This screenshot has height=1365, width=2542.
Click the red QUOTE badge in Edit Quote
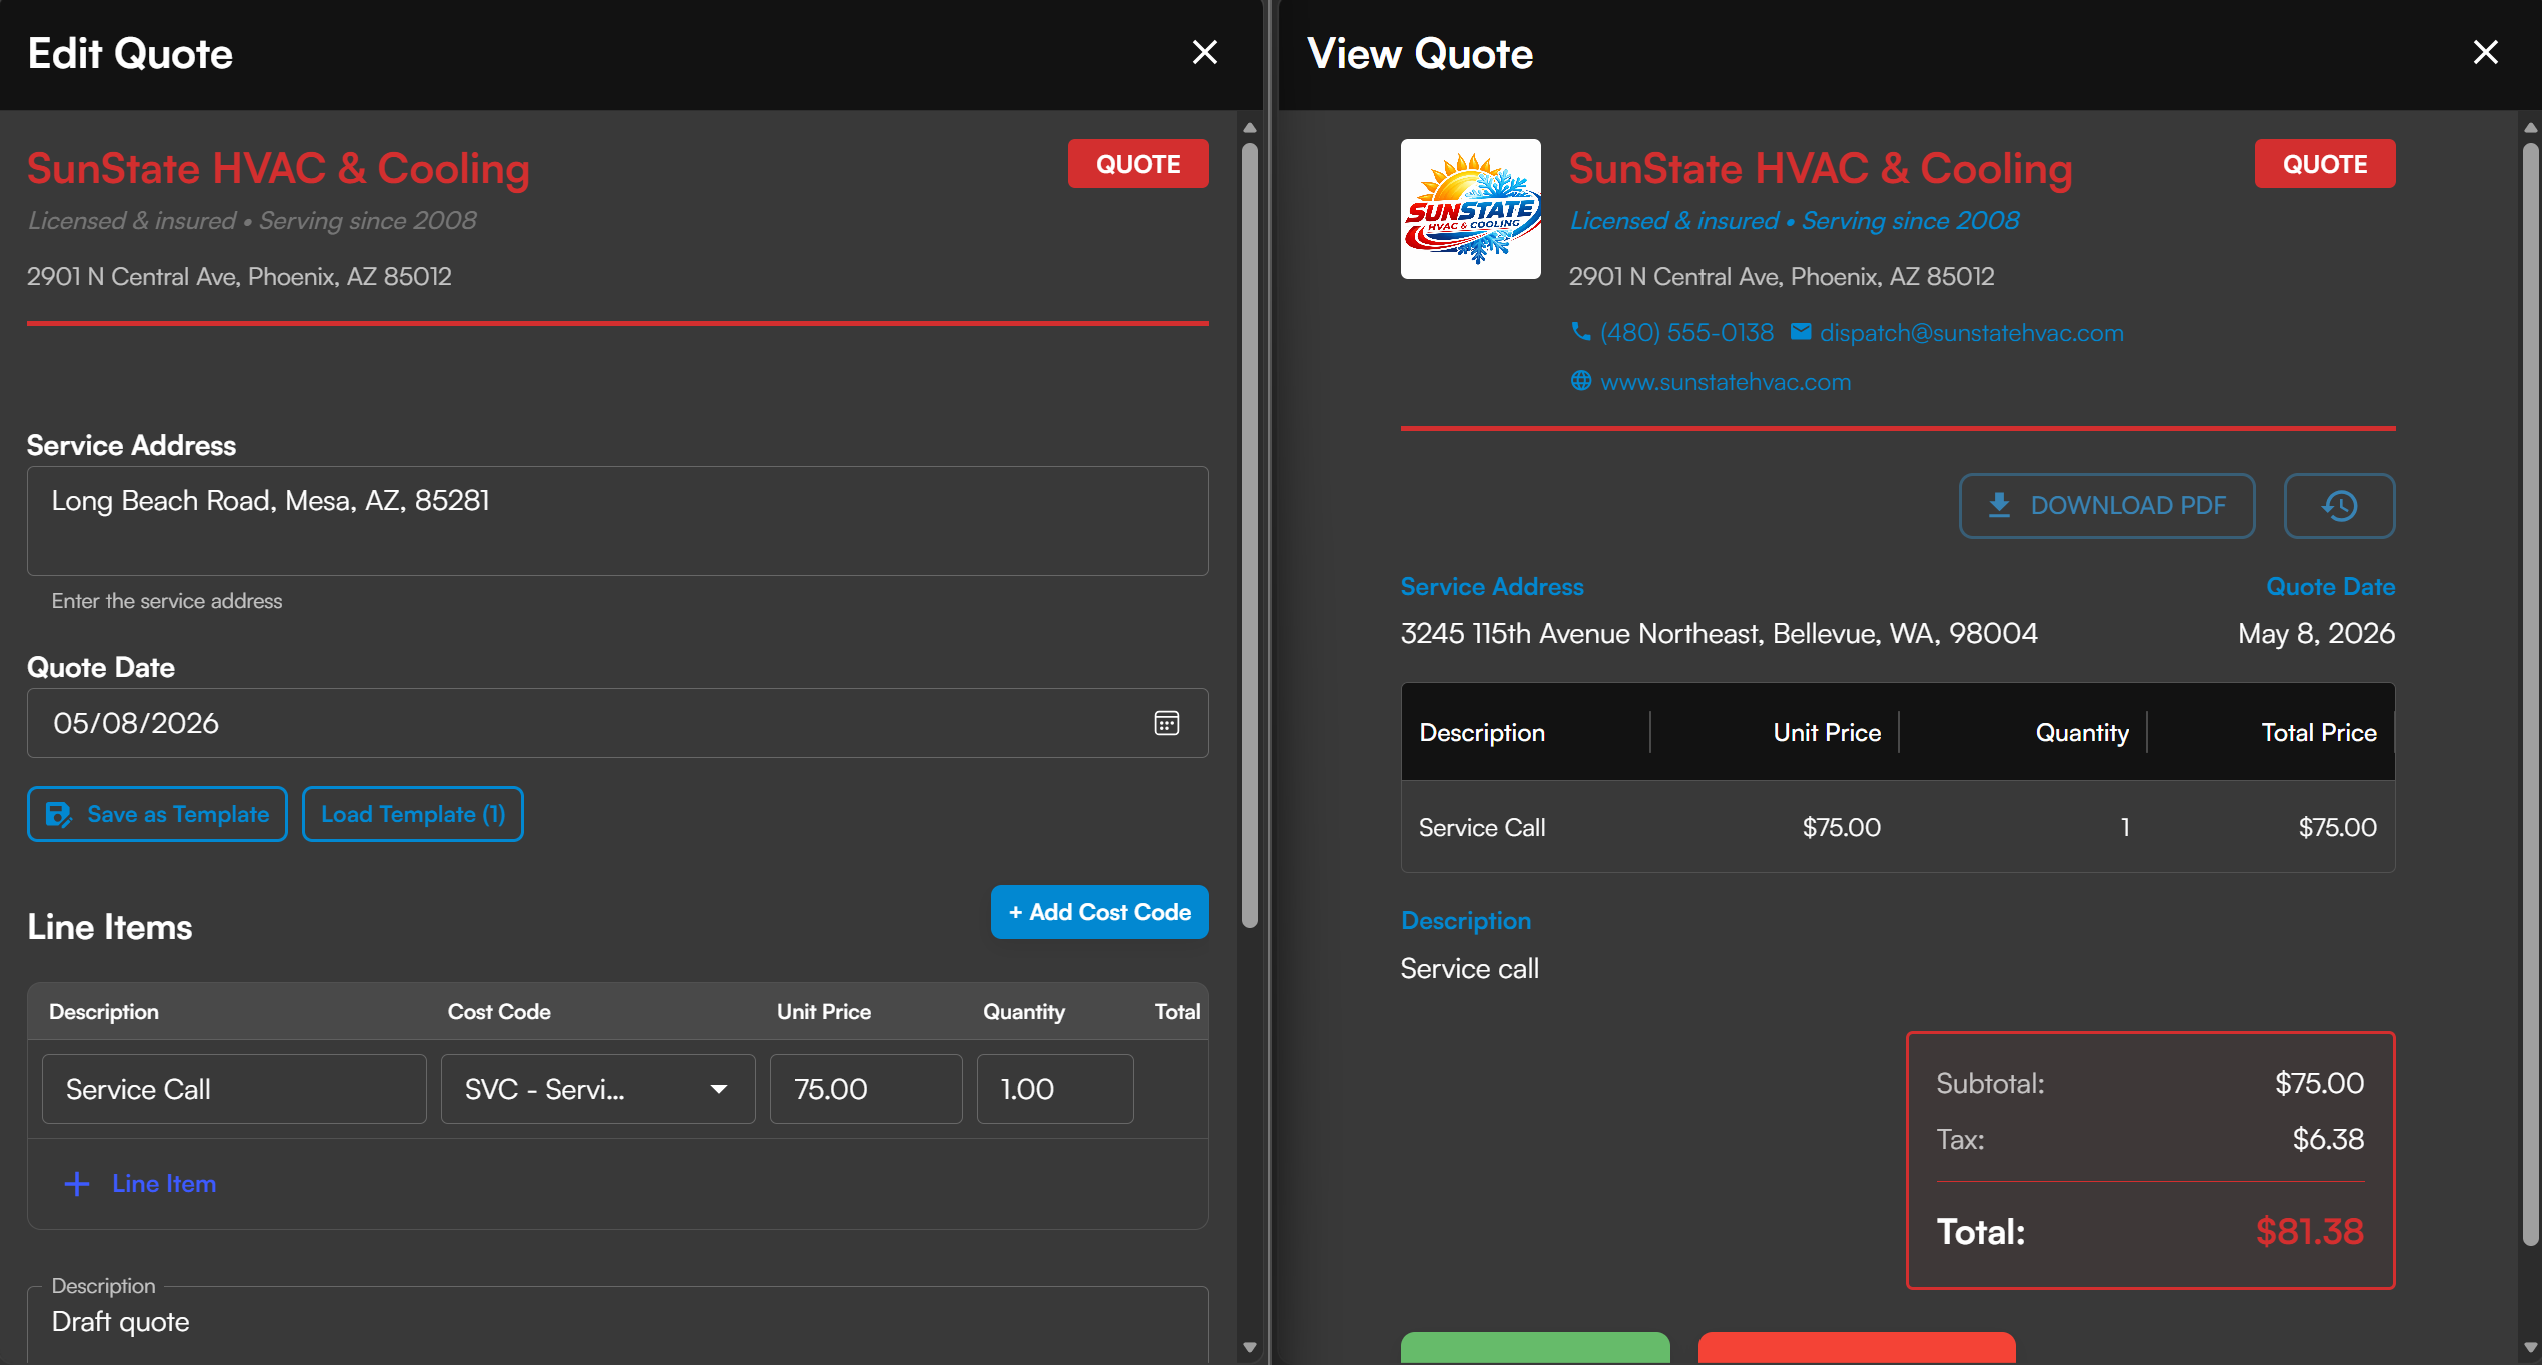click(x=1138, y=164)
